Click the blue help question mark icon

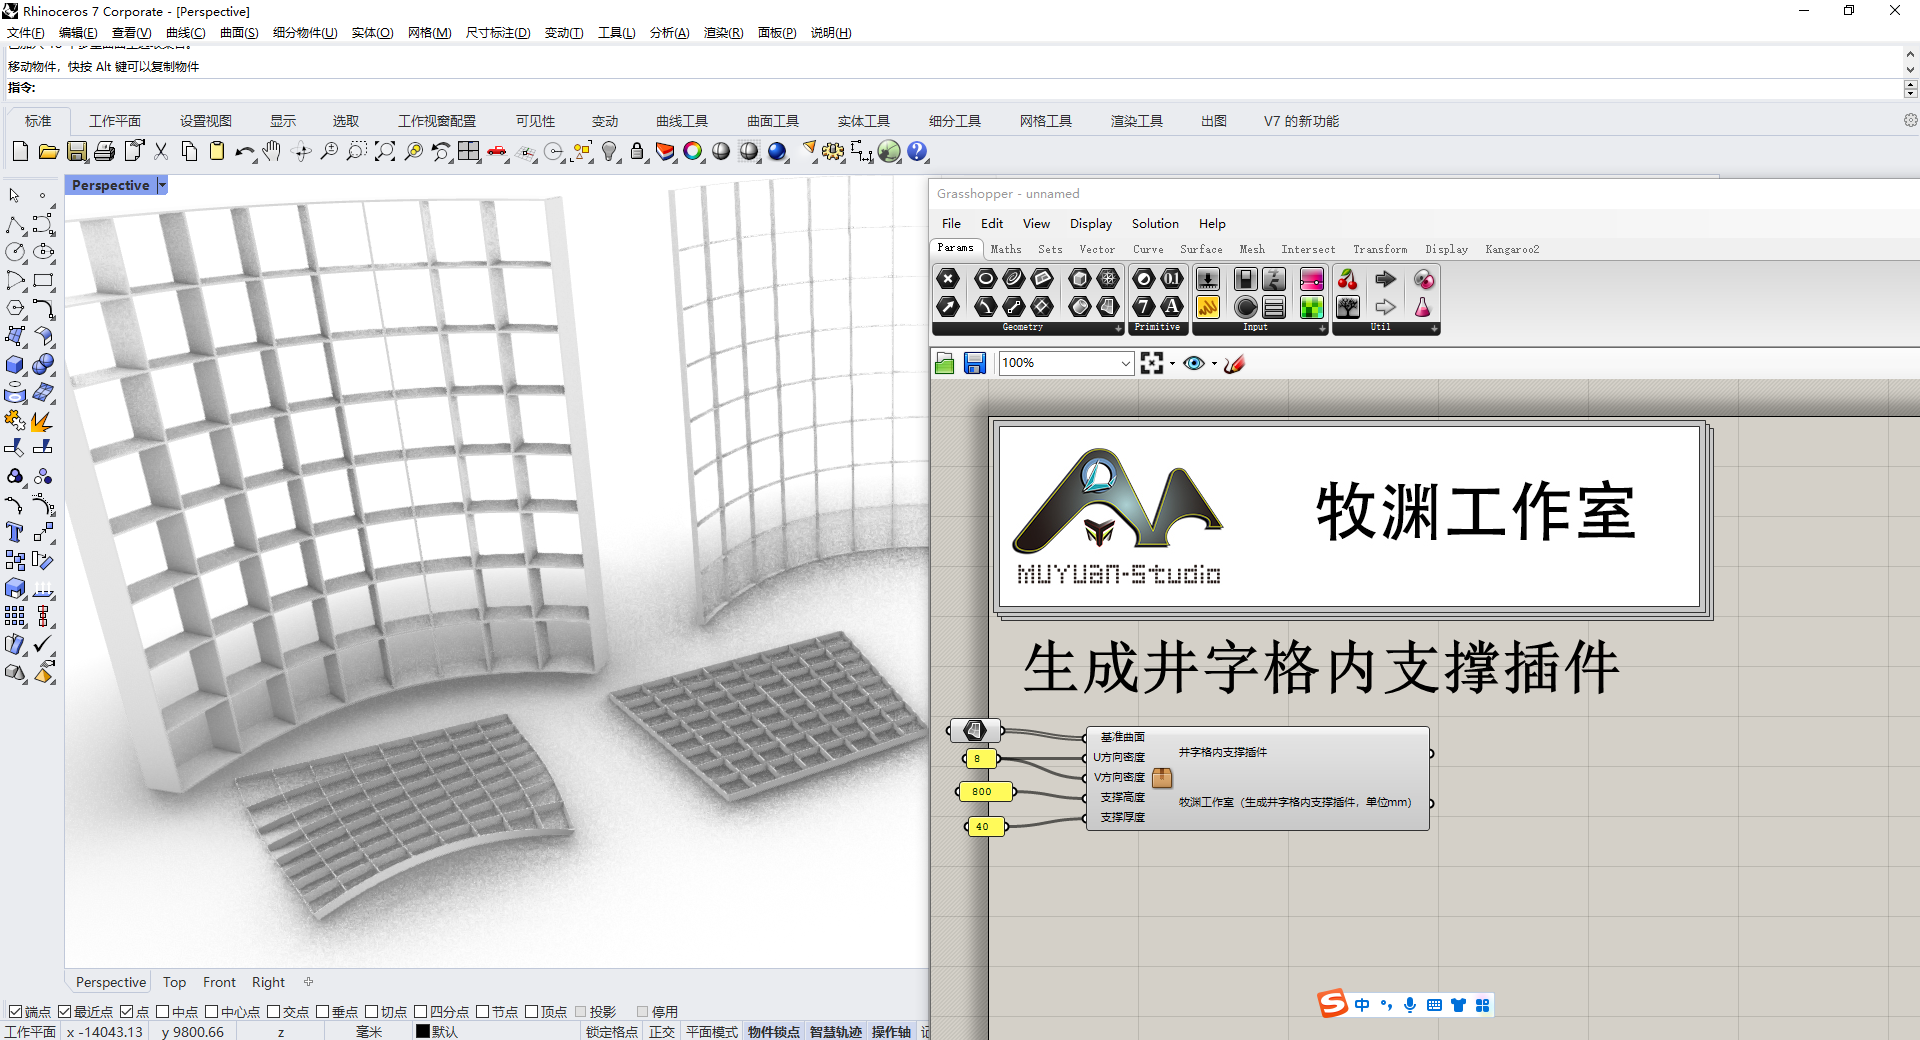(x=917, y=152)
